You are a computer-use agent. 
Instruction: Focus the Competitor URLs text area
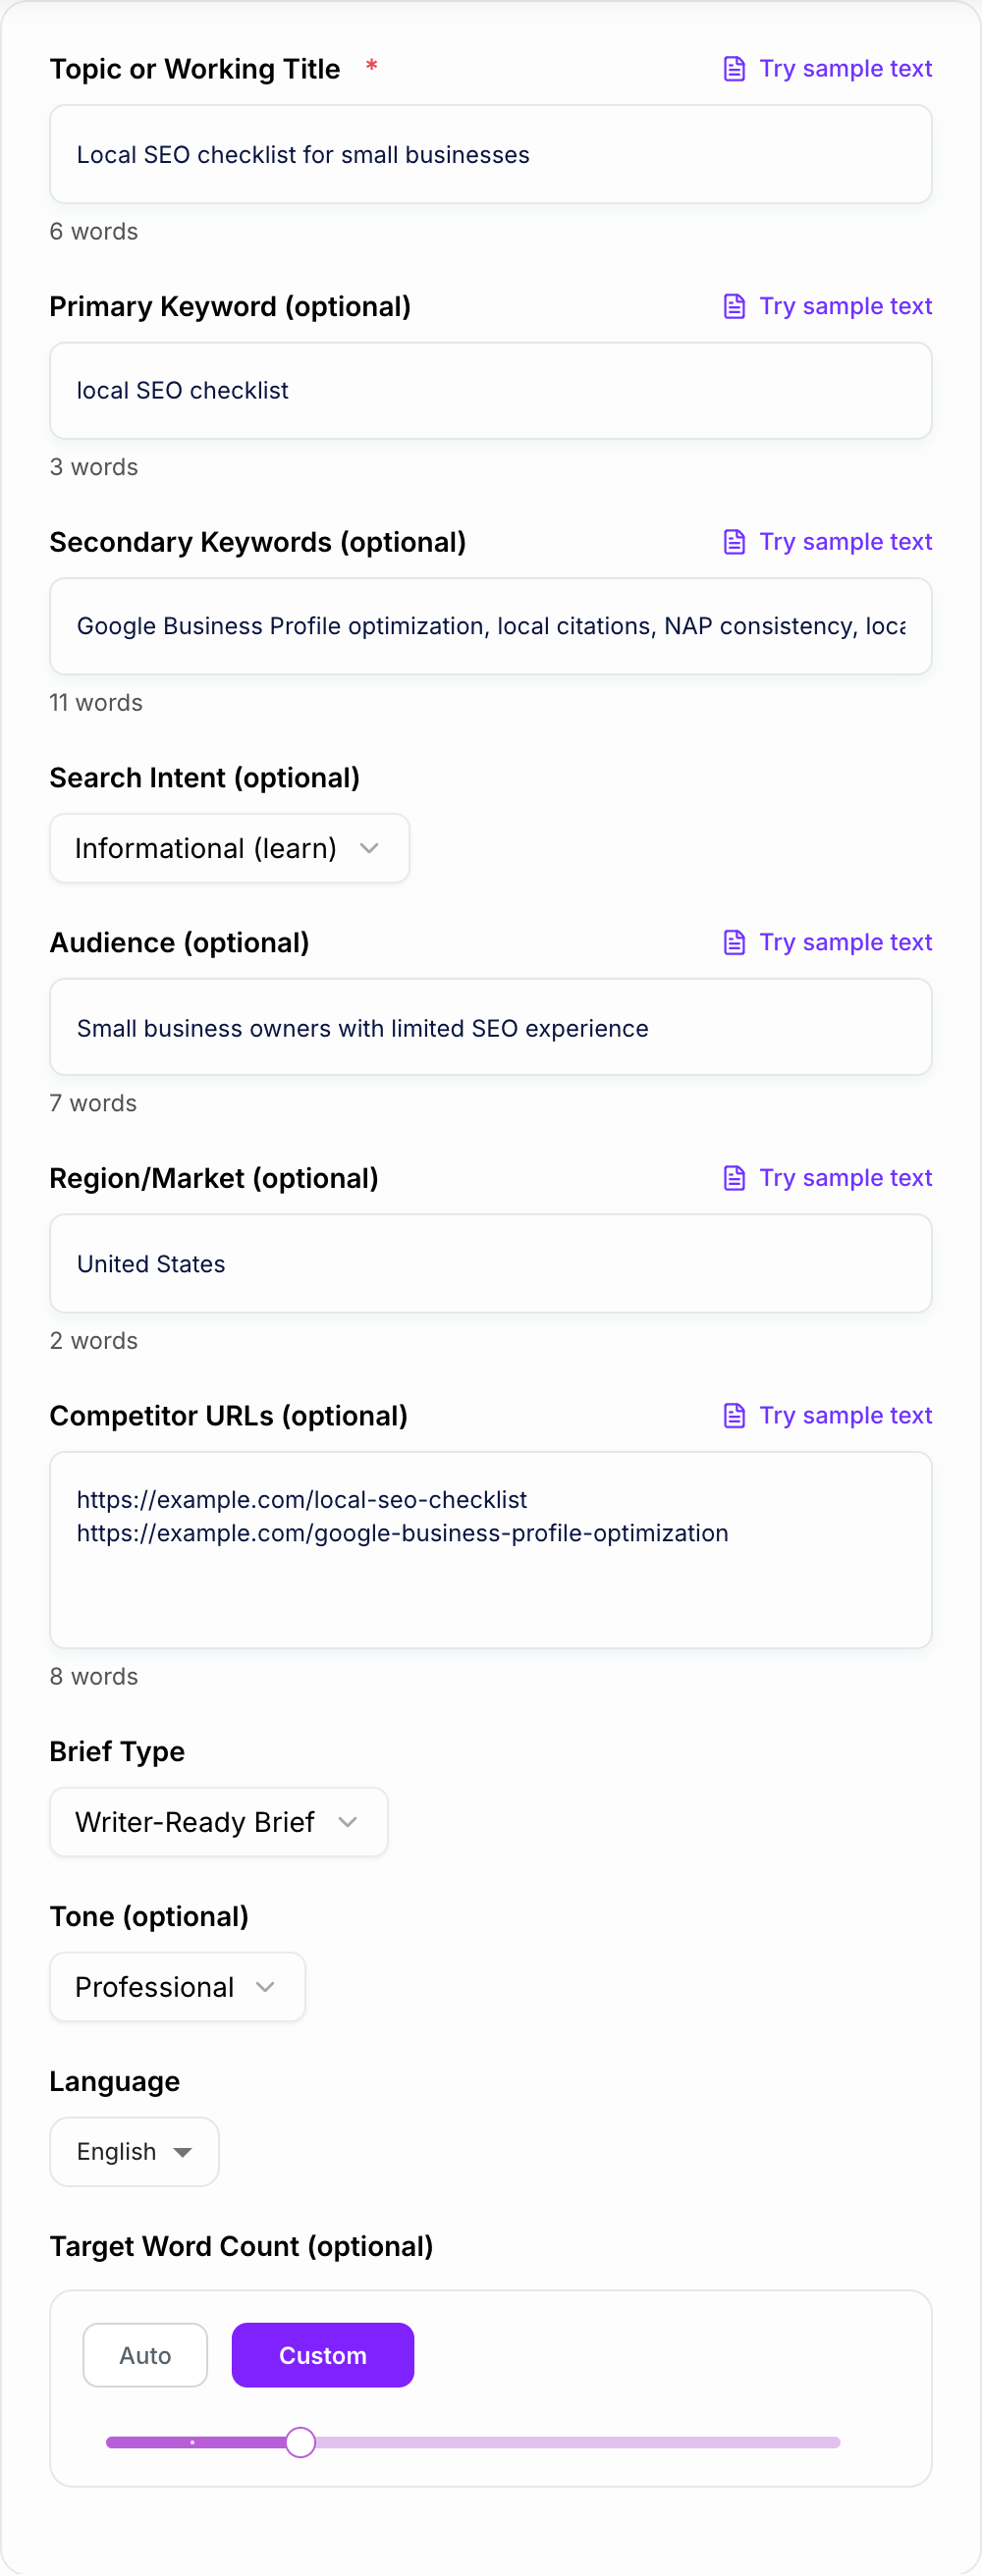pos(491,1550)
